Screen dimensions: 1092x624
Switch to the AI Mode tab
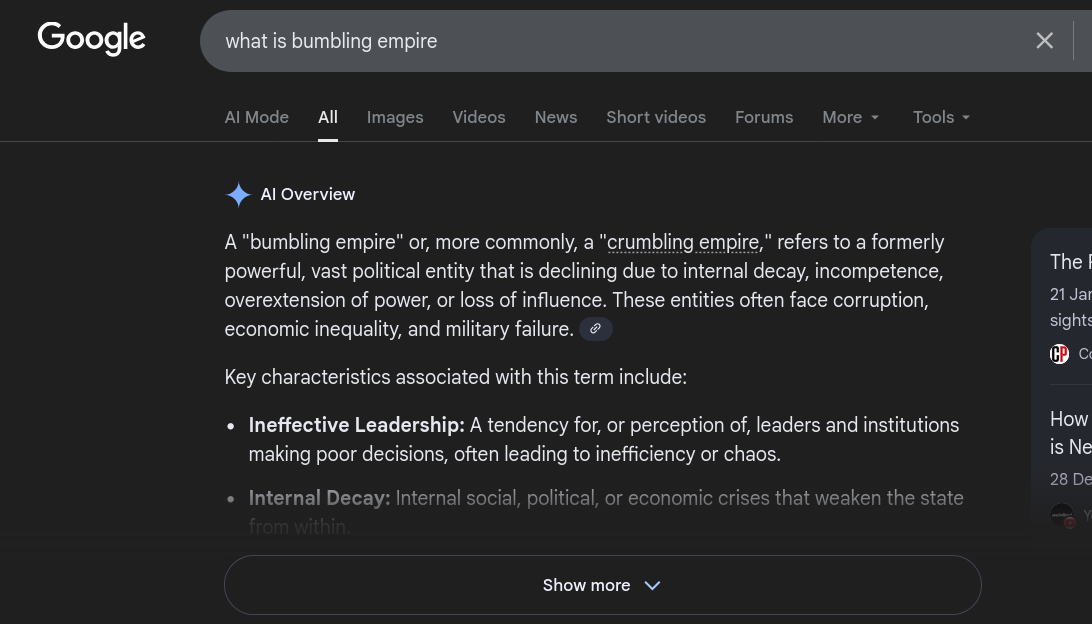coord(256,117)
